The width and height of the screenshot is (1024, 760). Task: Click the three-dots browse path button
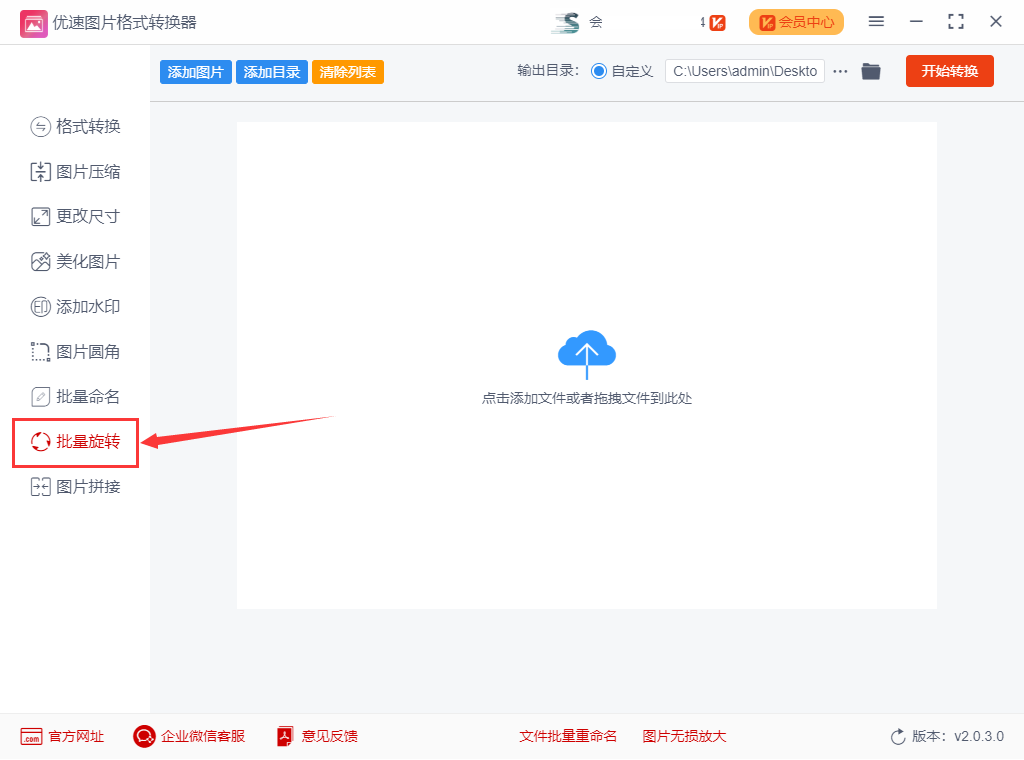tap(840, 71)
